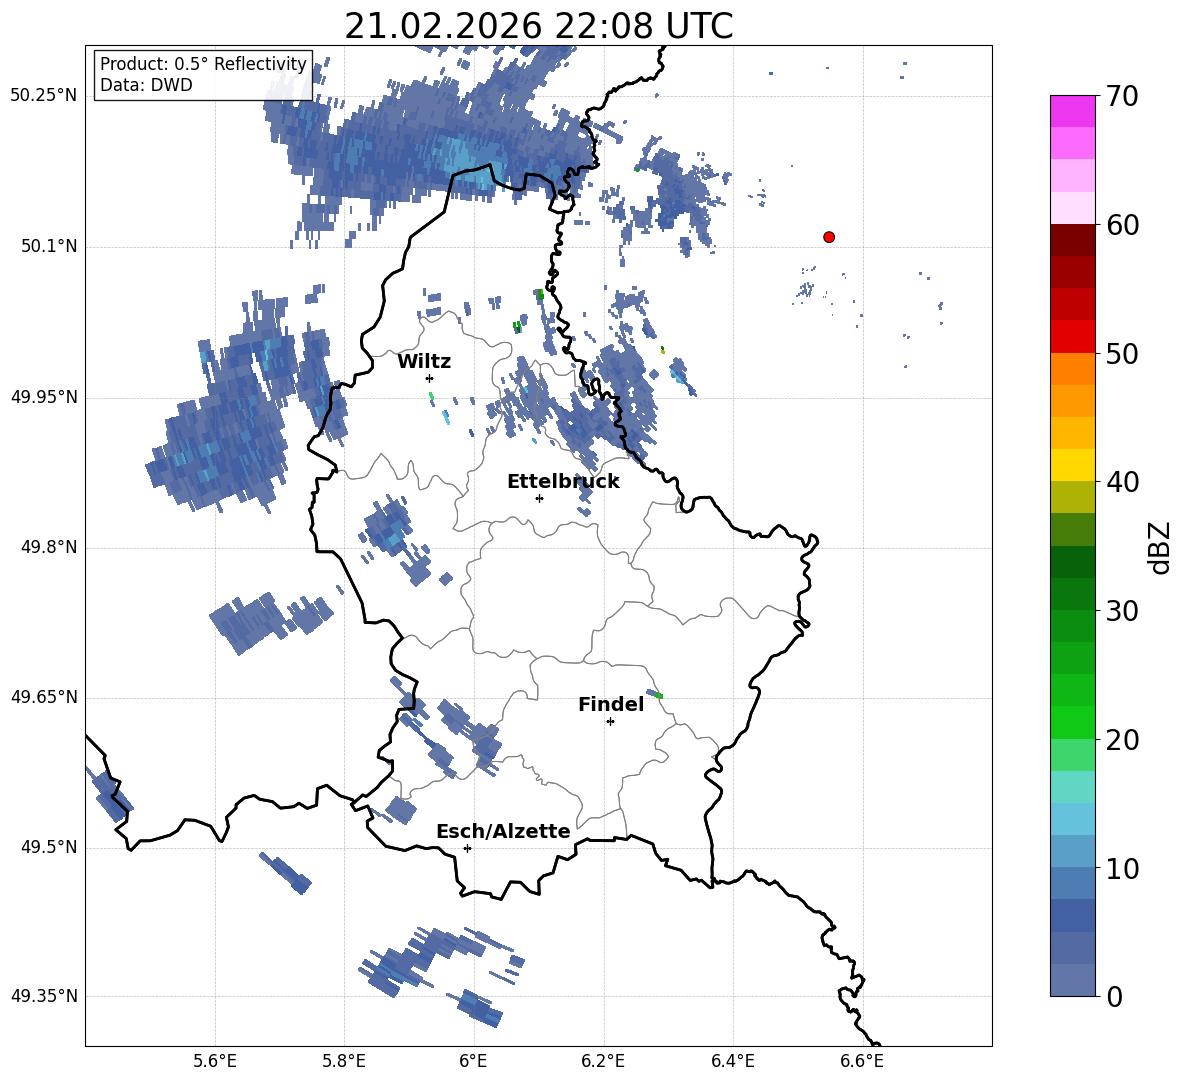The image size is (1184, 1081).
Task: Pick the dark maroon swatch just below 60 dBZ
Action: (1073, 241)
